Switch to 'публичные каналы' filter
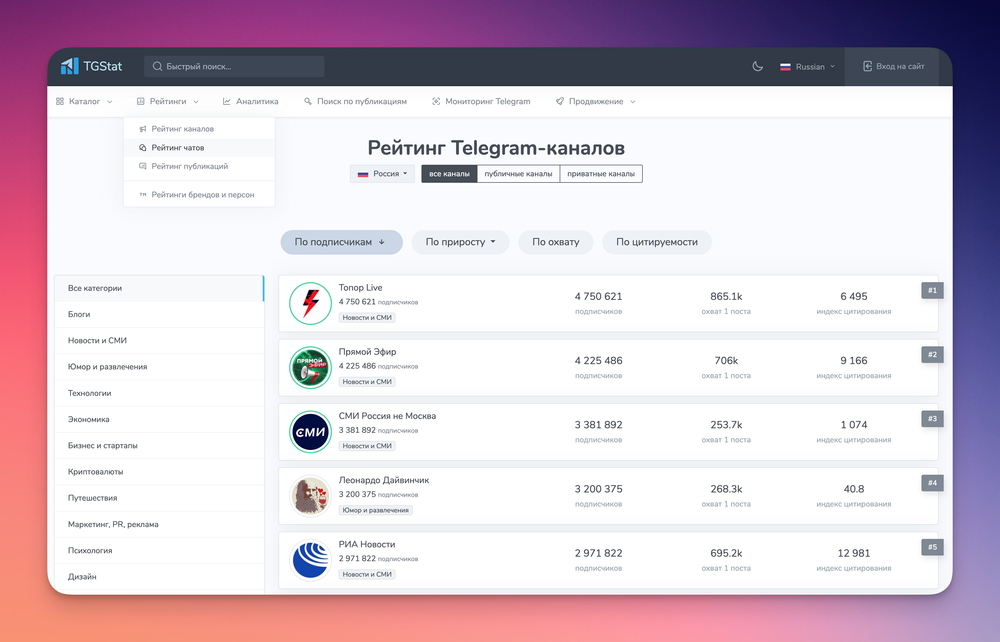The height and width of the screenshot is (642, 1000). click(517, 173)
